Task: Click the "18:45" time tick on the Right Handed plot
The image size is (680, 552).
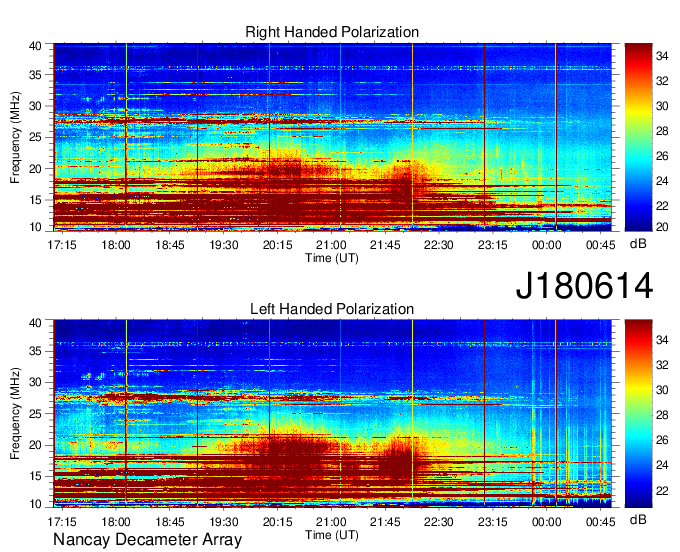Action: 170,245
